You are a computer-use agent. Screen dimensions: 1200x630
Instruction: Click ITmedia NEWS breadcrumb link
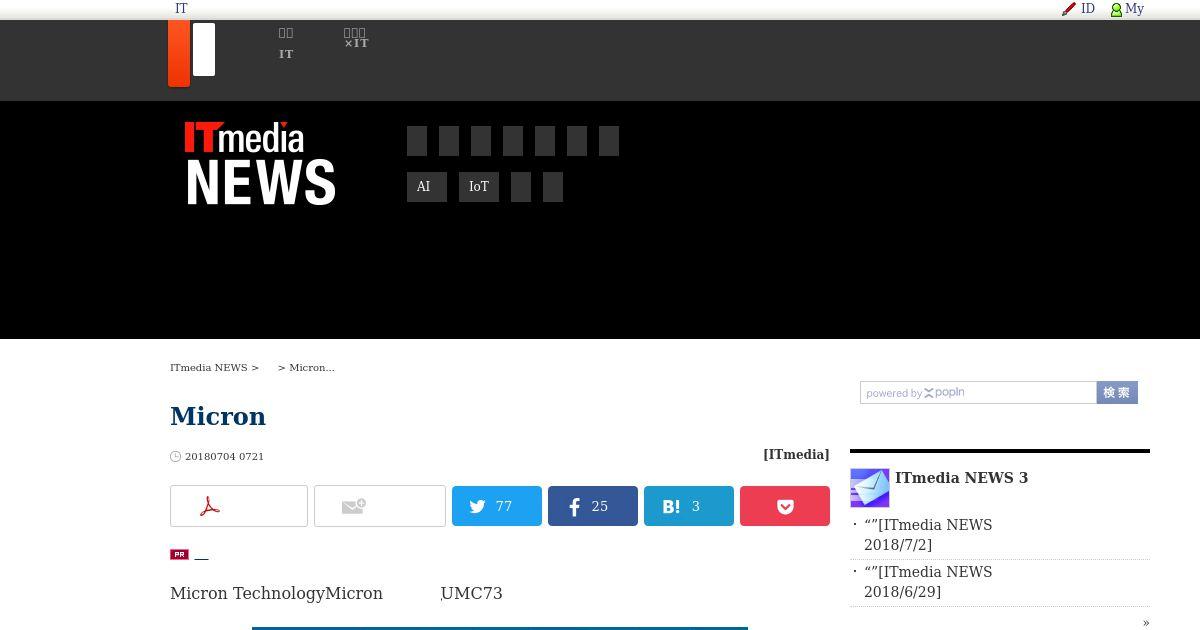(209, 367)
